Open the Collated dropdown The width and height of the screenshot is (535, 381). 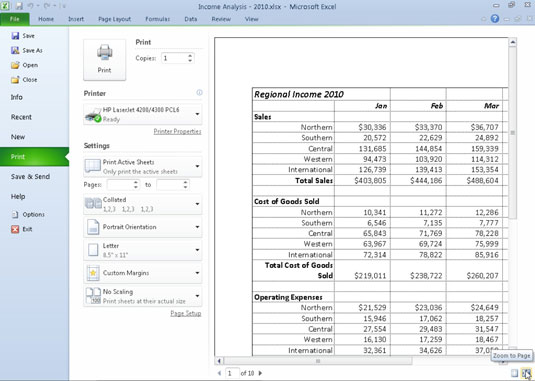(197, 204)
